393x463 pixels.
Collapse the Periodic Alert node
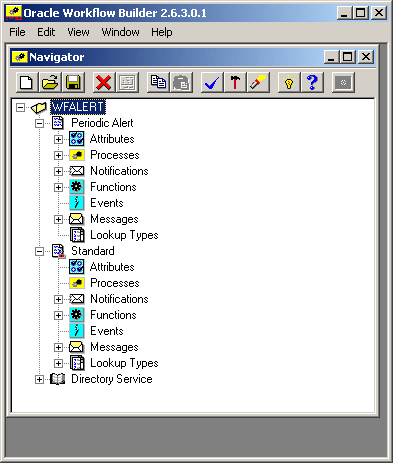coord(39,123)
